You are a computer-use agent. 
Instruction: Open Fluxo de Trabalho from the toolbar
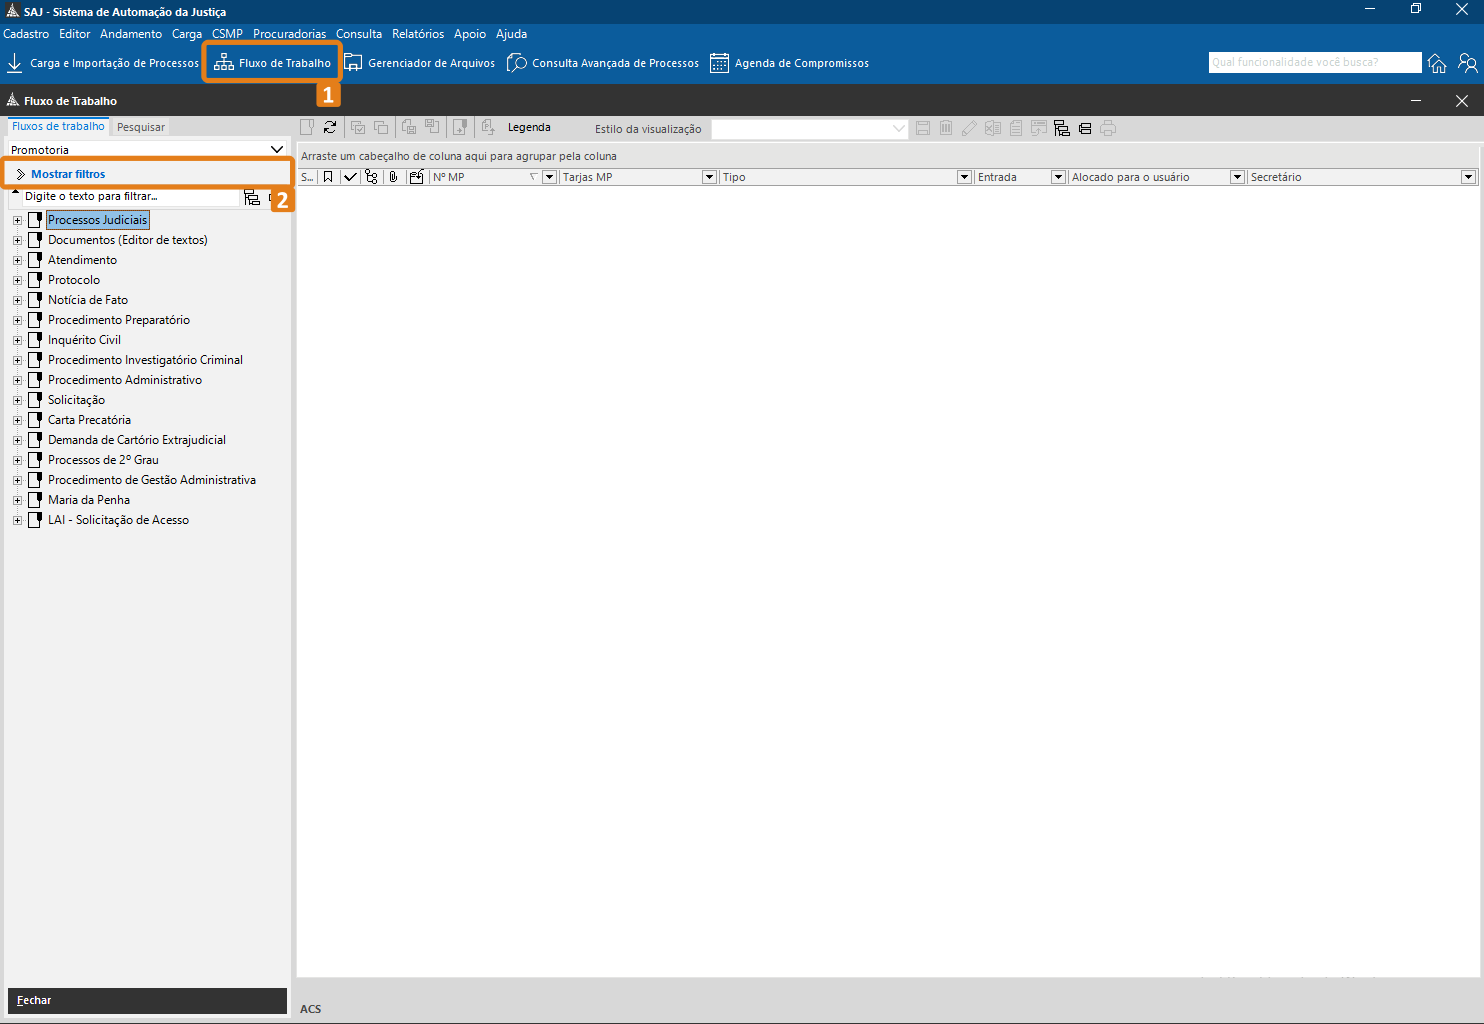point(272,63)
